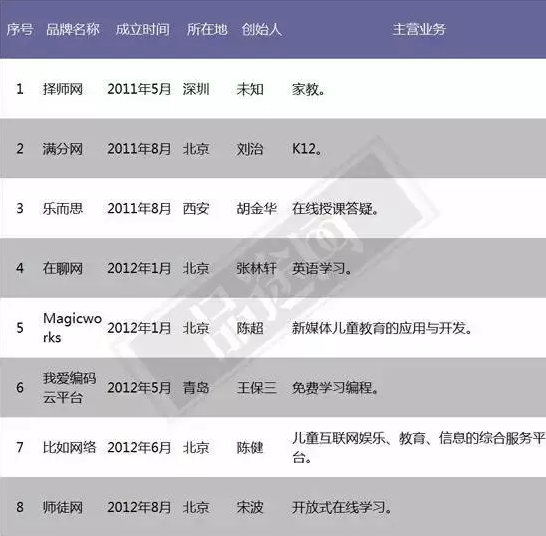This screenshot has width=546, height=536.
Task: Click the founder name 胡金华
Action: pyautogui.click(x=257, y=209)
